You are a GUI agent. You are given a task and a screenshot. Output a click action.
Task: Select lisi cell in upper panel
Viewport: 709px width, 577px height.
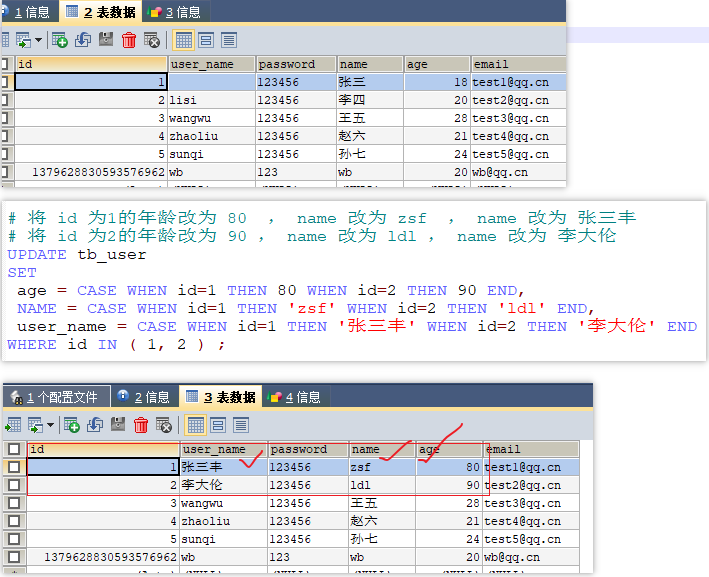point(212,100)
